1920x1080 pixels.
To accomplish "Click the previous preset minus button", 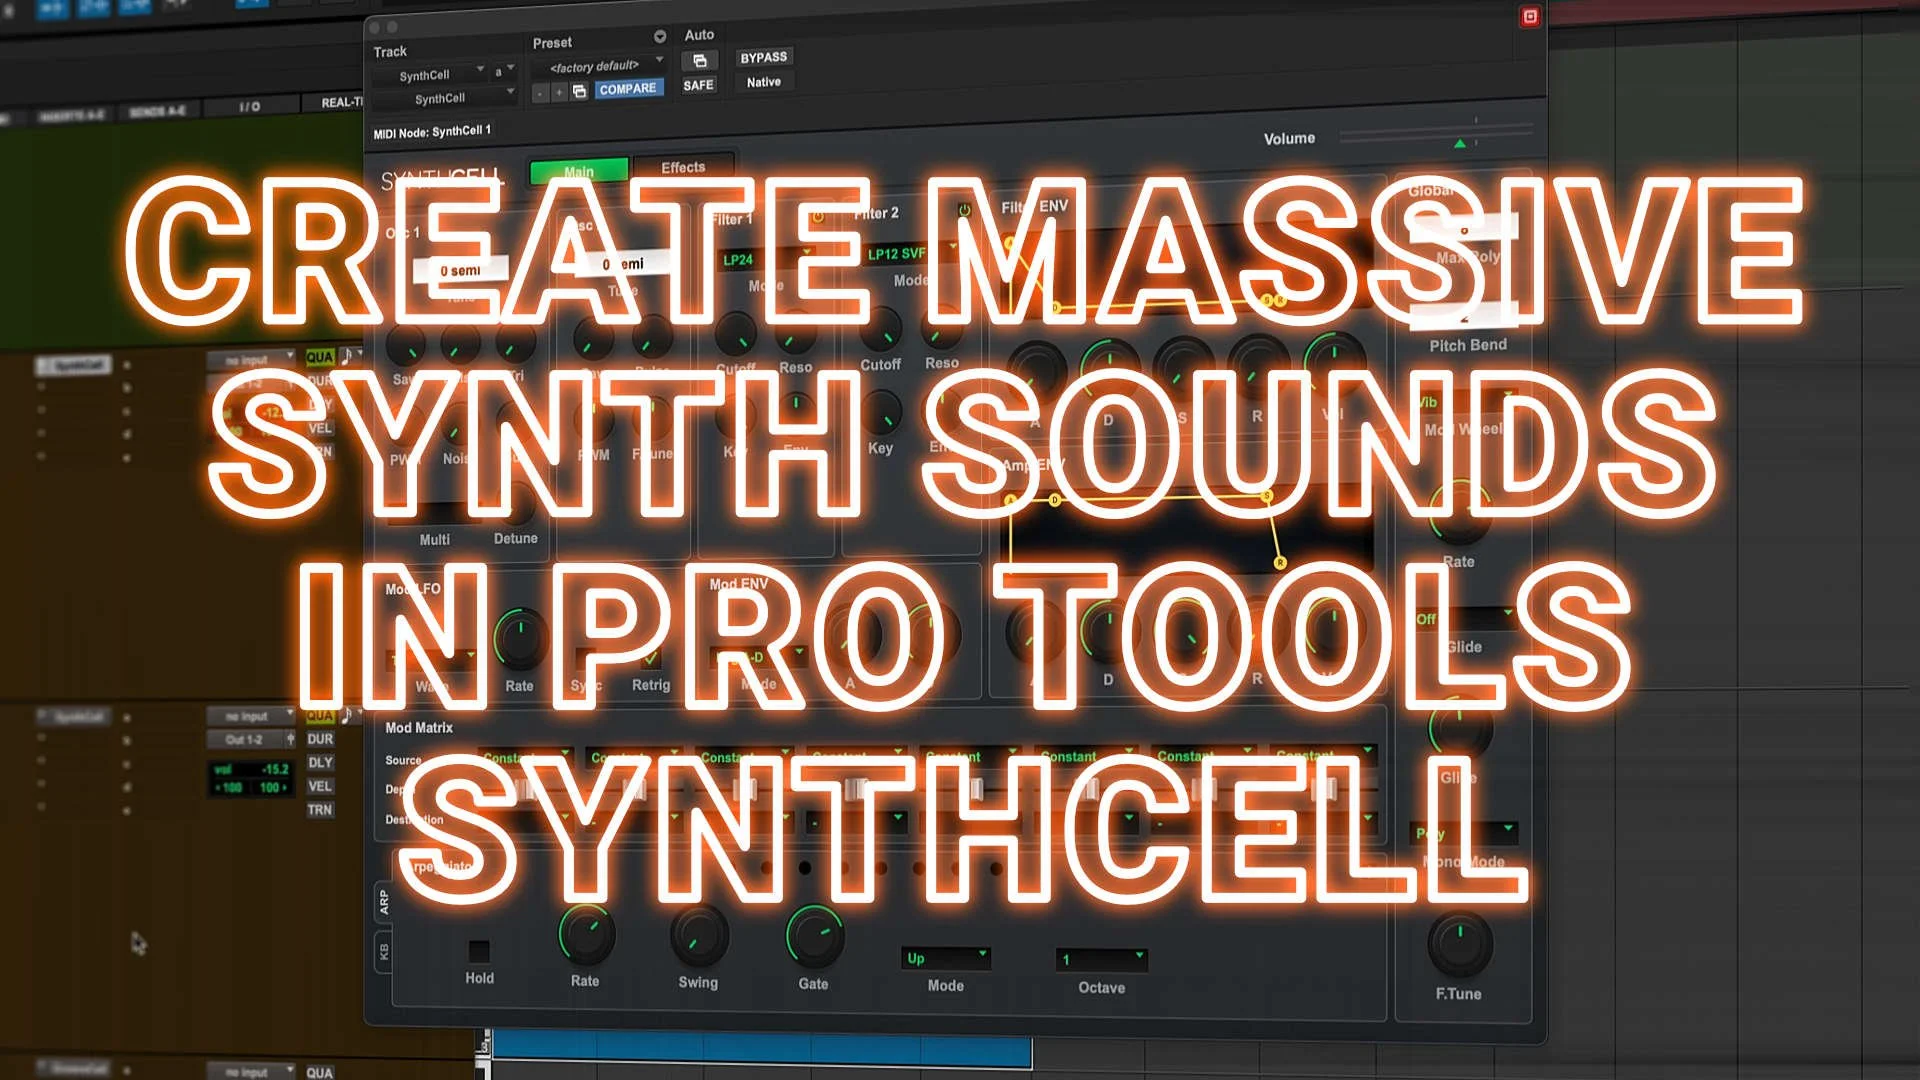I will point(540,93).
